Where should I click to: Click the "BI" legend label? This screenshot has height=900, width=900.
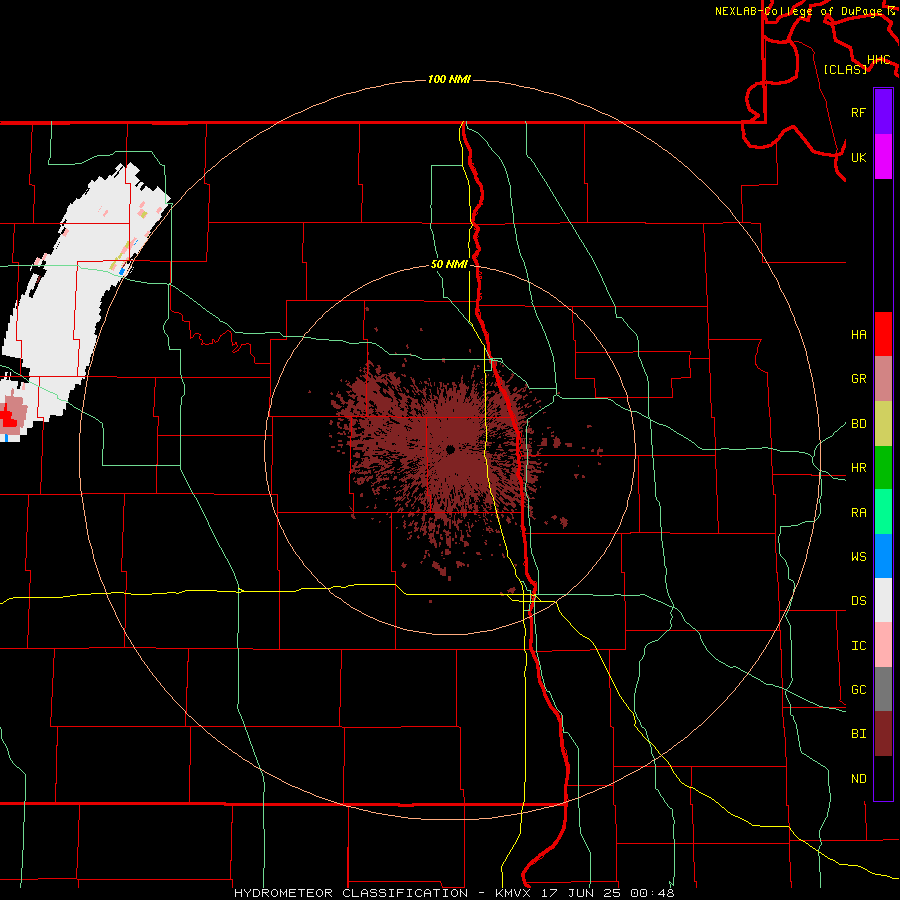click(x=858, y=734)
